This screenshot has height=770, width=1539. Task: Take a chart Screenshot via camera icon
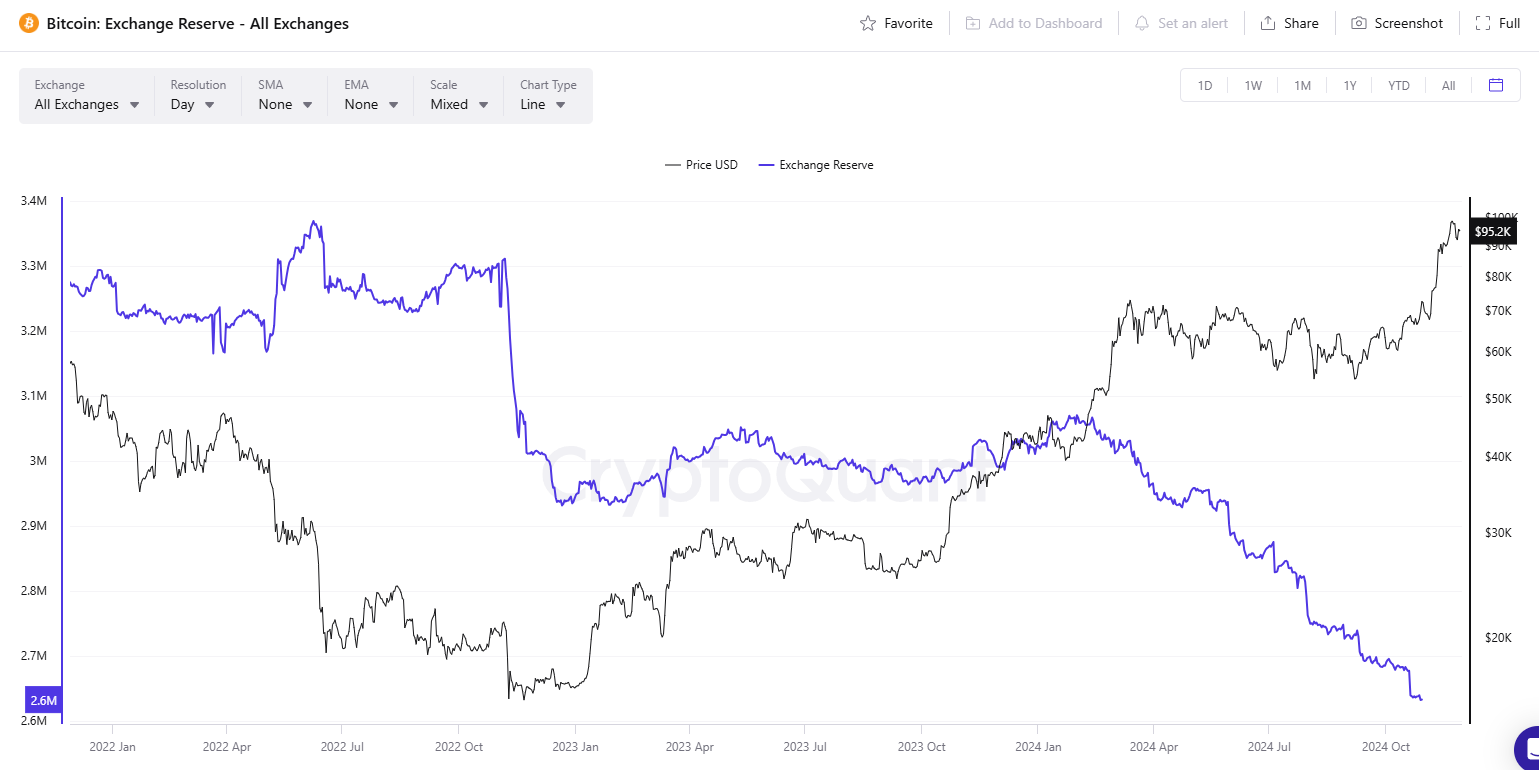1359,23
